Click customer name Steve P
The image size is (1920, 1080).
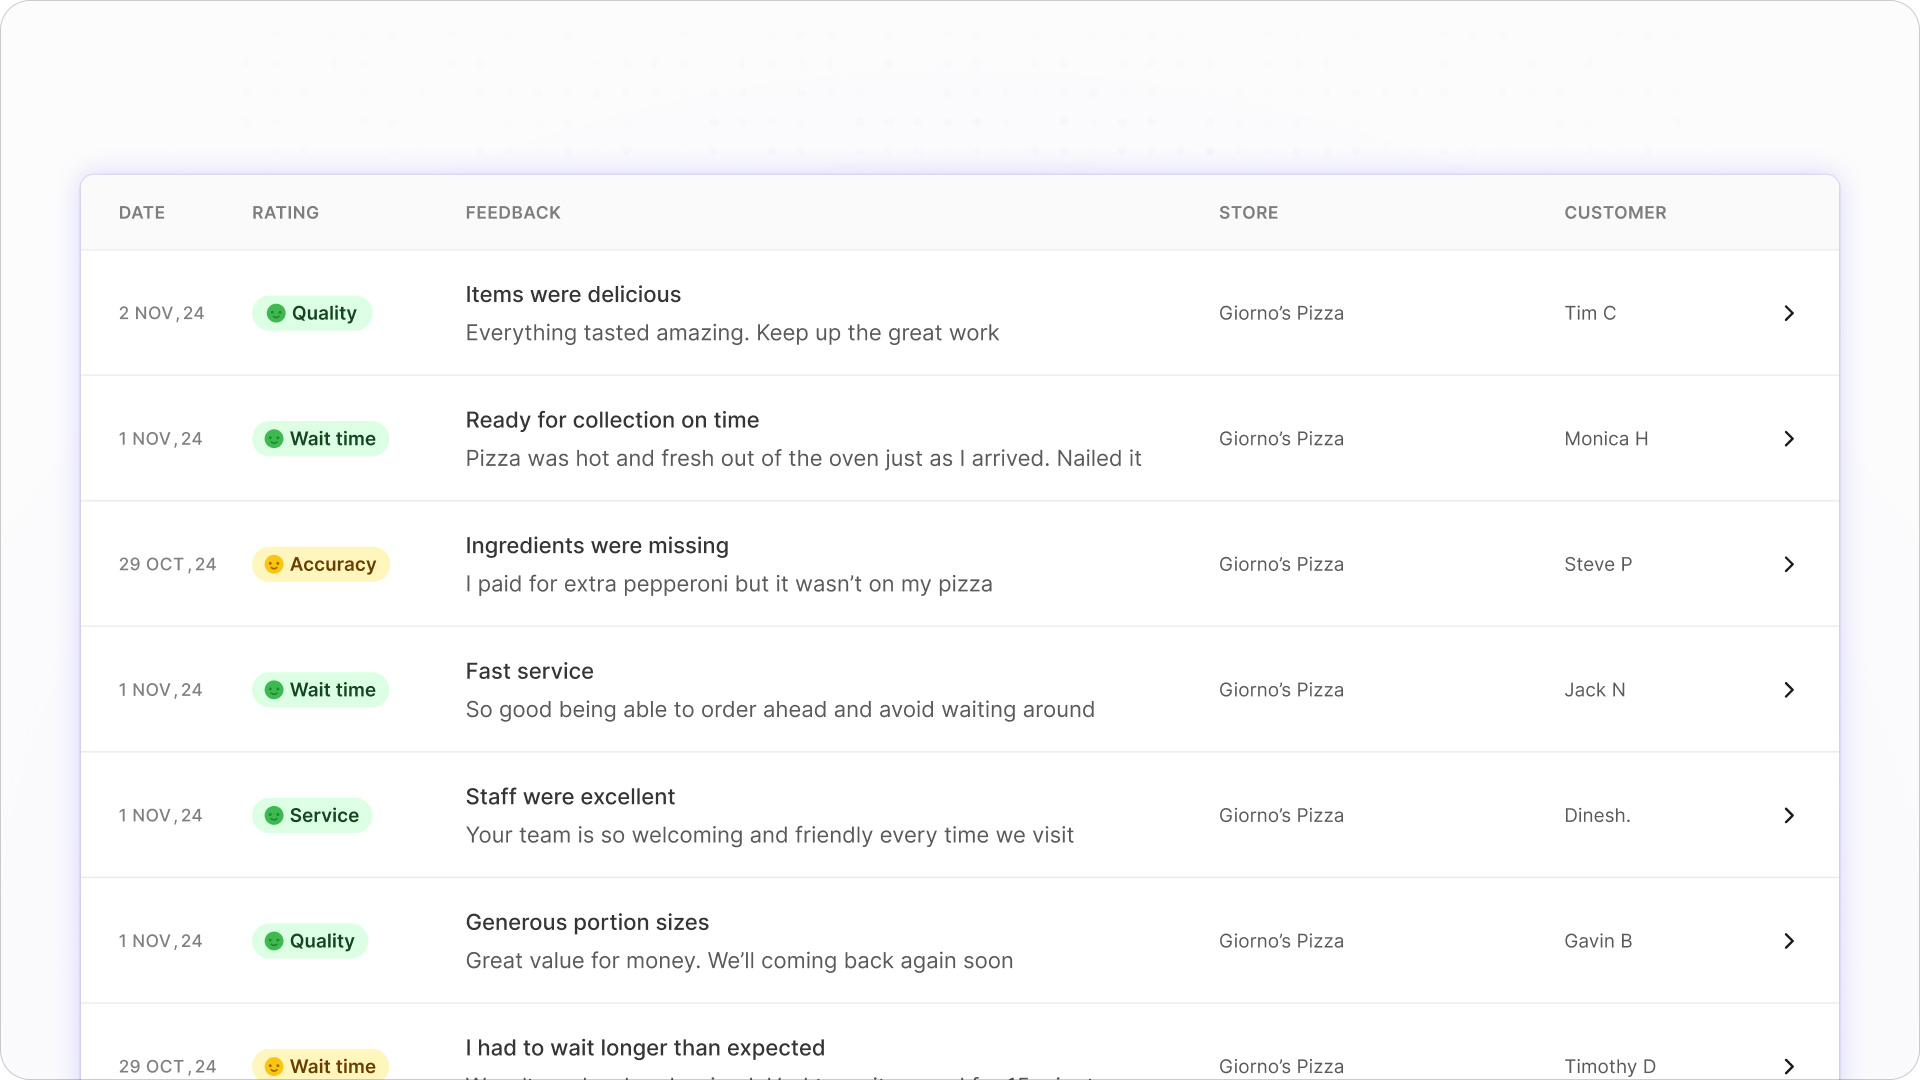pyautogui.click(x=1598, y=564)
